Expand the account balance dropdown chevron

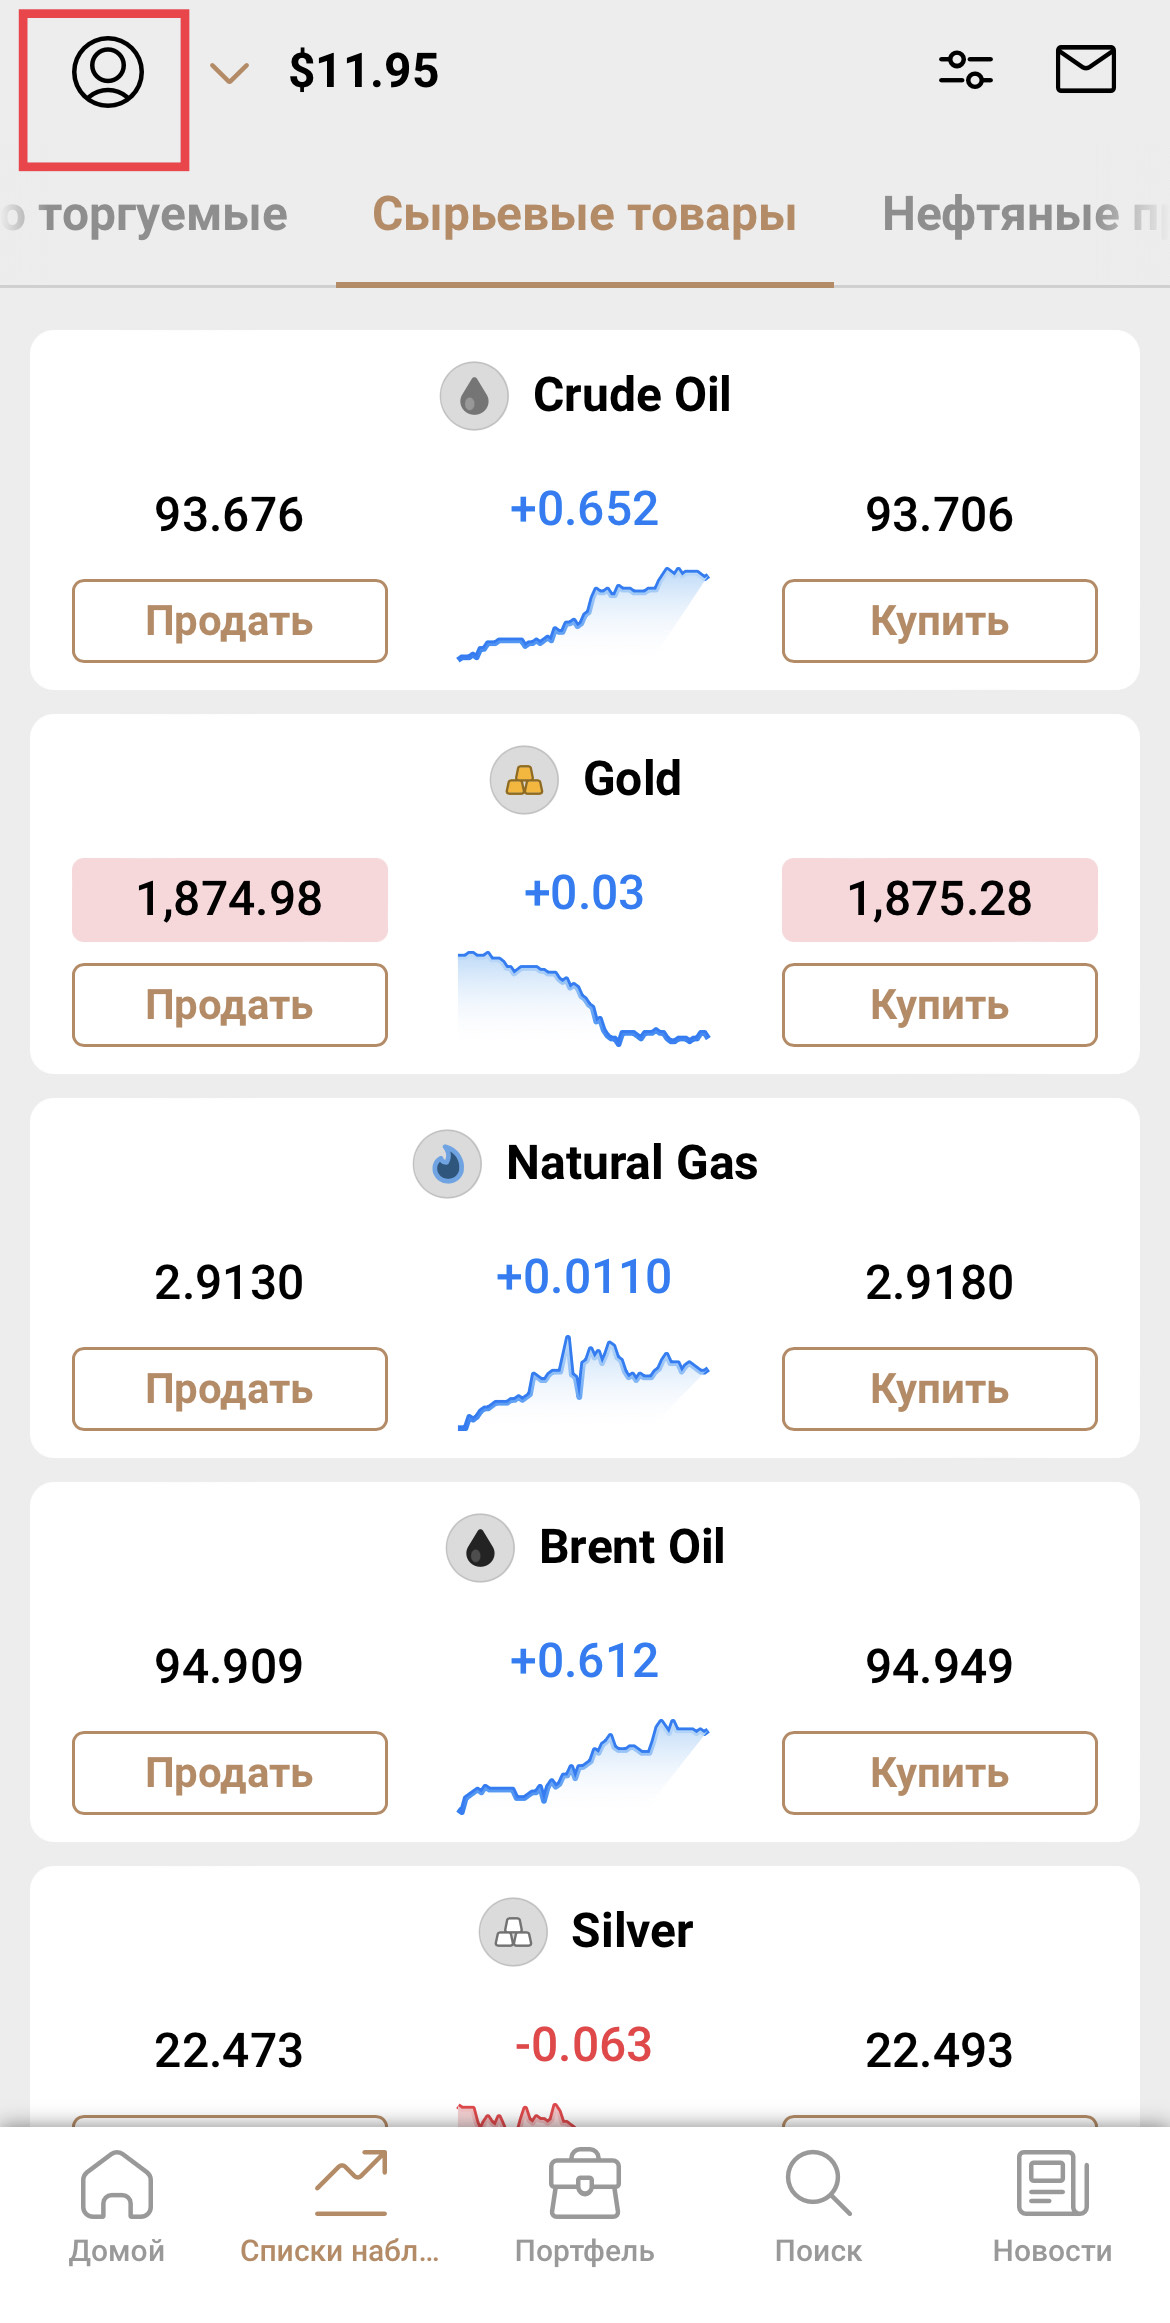click(229, 73)
